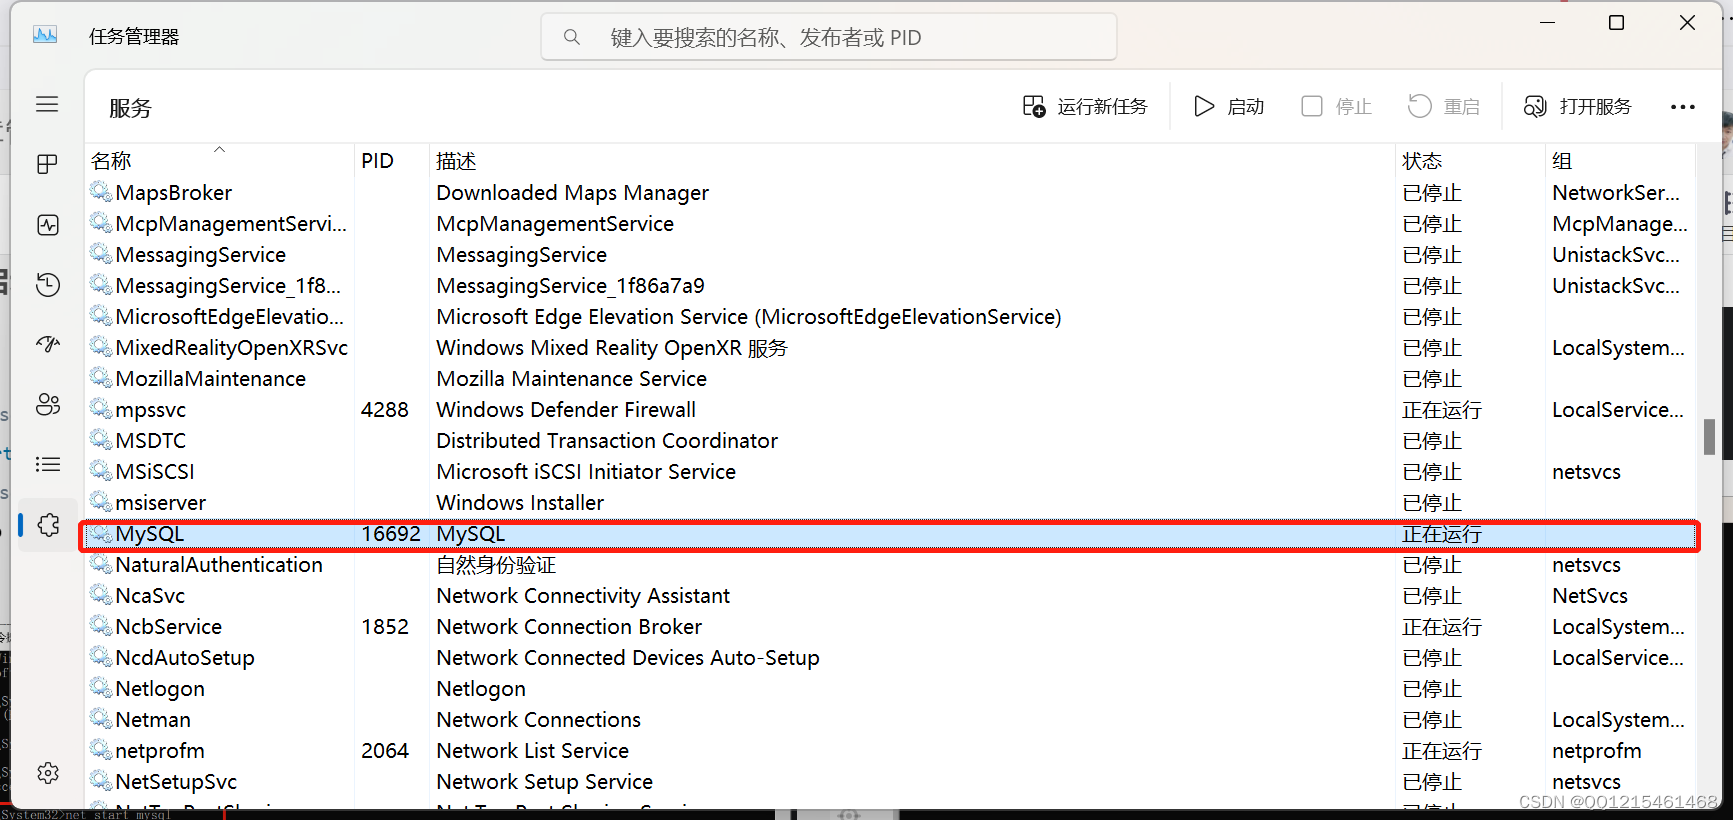
Task: Select the MessagingService_1f8... service name
Action: 228,286
